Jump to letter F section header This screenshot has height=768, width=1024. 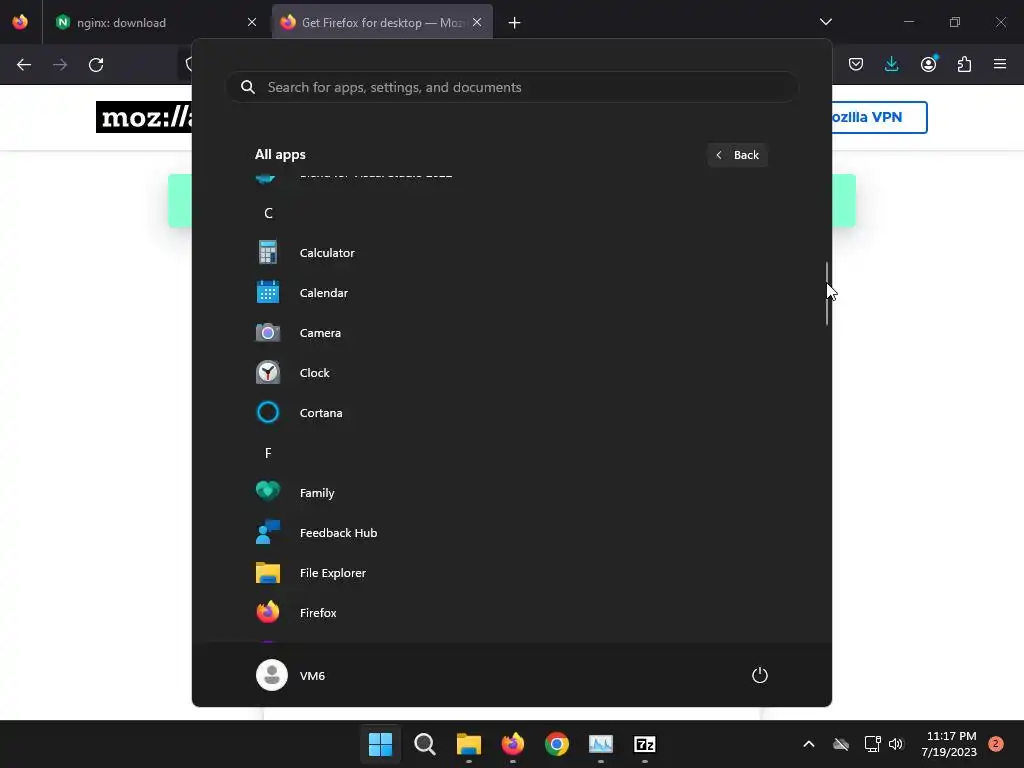pos(268,453)
